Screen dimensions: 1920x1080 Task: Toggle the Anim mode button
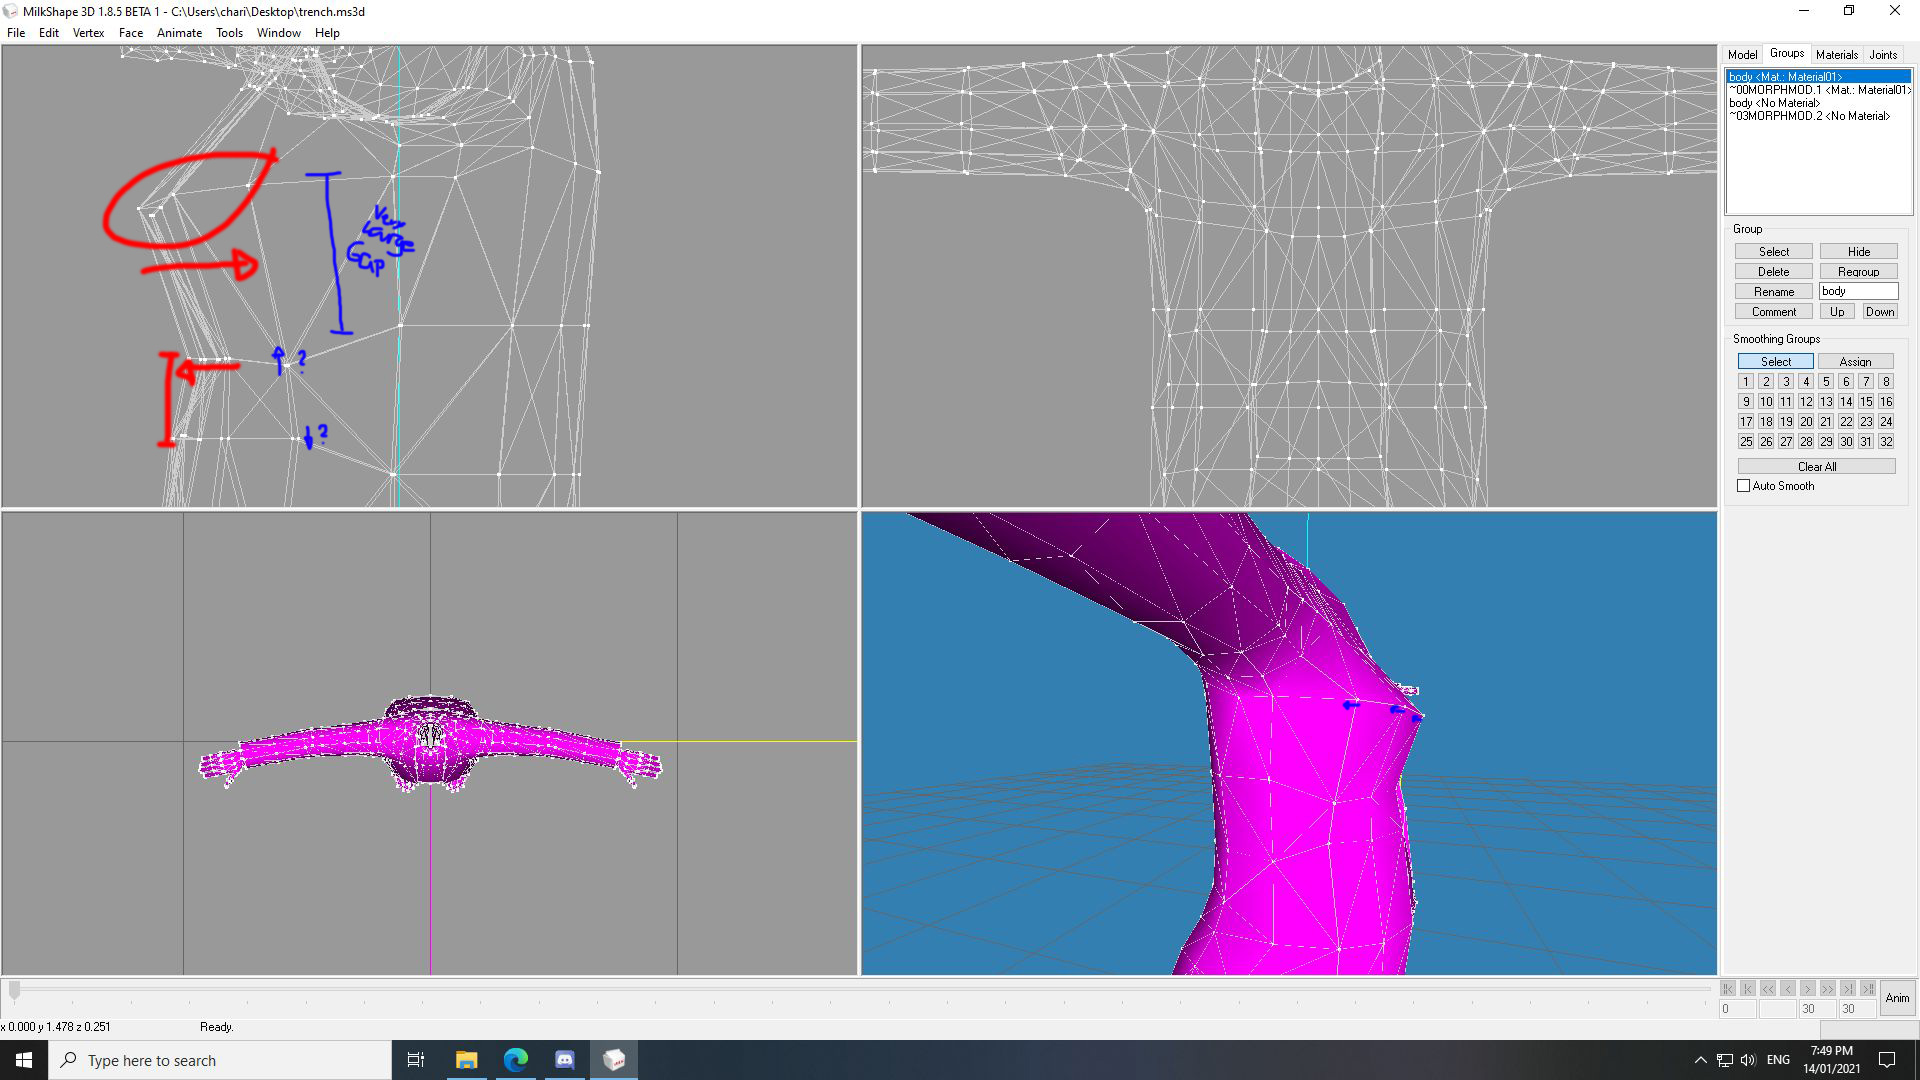tap(1897, 998)
